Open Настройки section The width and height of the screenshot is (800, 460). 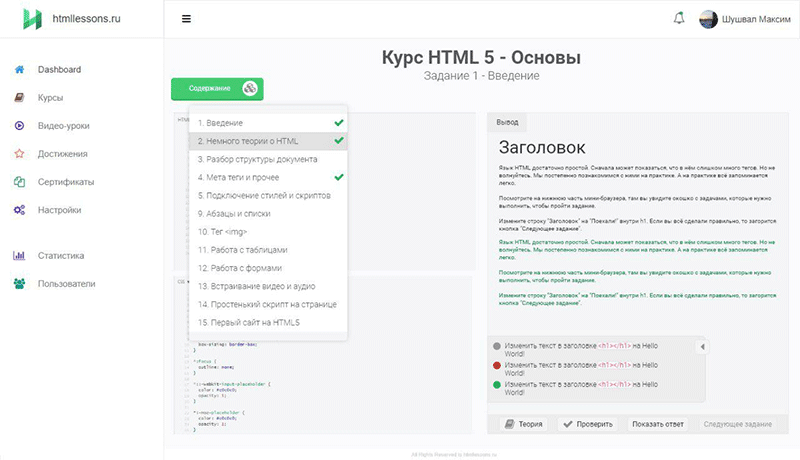pos(59,210)
